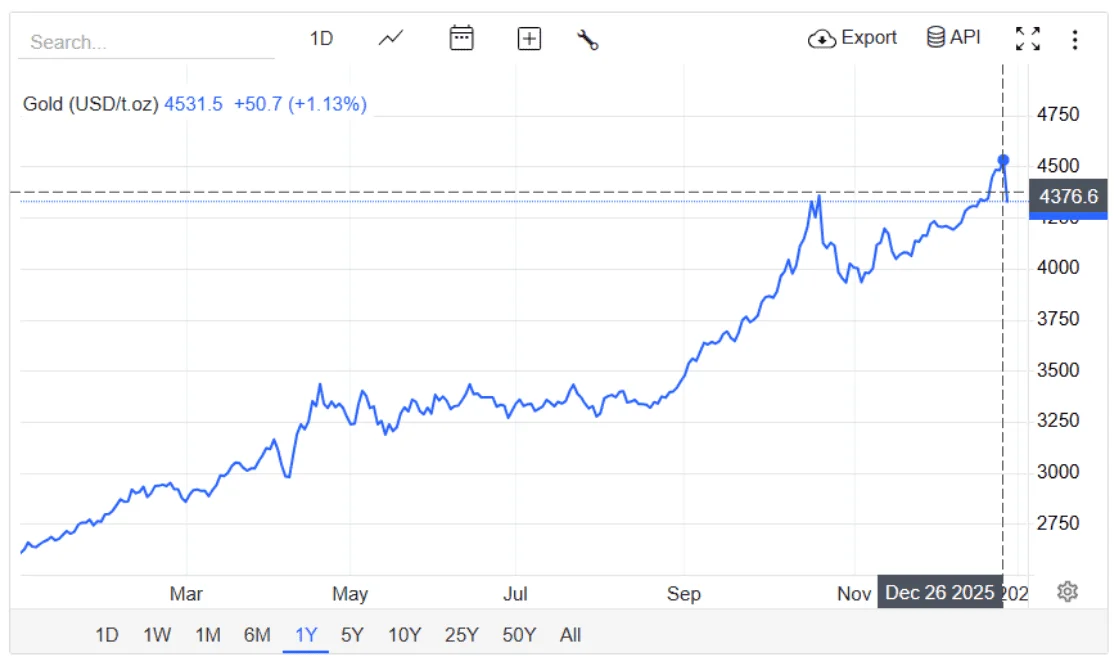Click the Export cloud icon
Screen dimensions: 1120x666
coord(822,37)
